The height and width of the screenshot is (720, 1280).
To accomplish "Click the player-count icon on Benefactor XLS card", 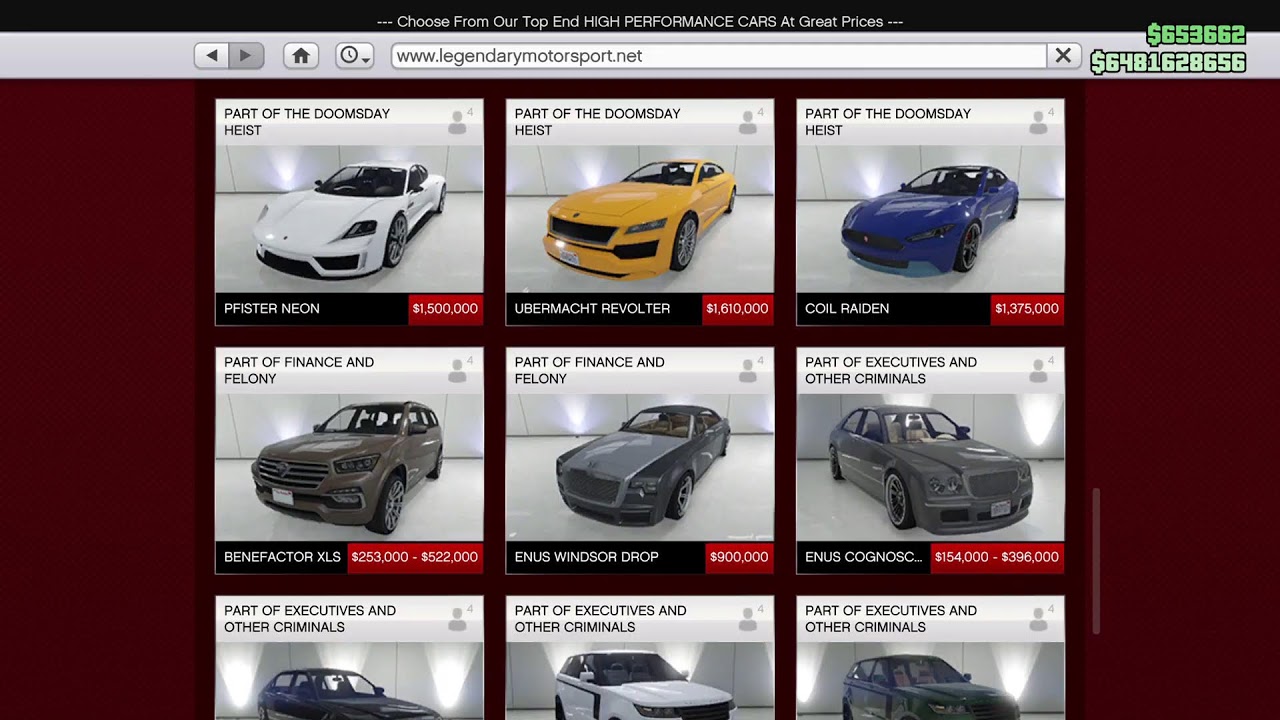I will (x=459, y=370).
